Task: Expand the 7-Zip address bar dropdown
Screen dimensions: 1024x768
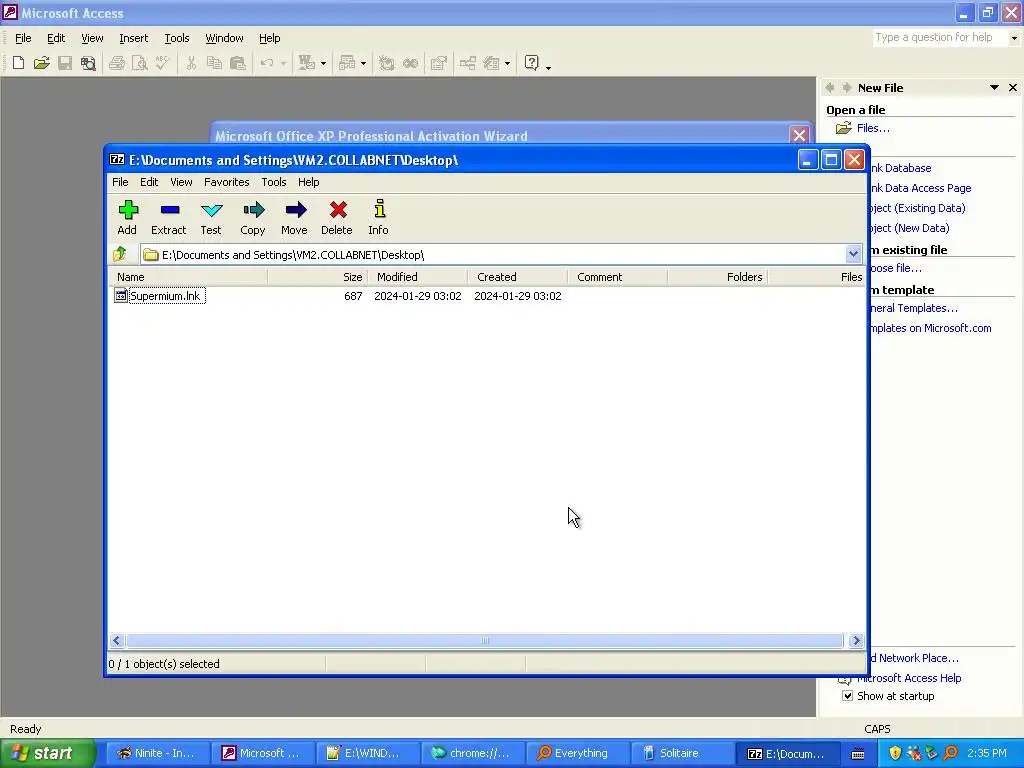Action: (x=853, y=254)
